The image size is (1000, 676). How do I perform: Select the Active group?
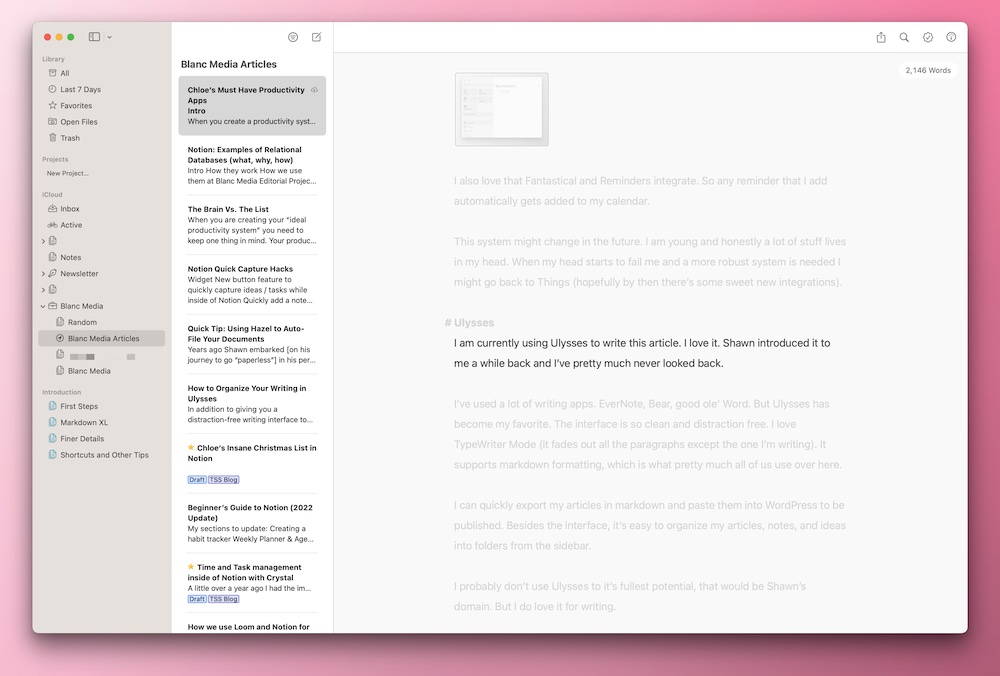click(102, 225)
